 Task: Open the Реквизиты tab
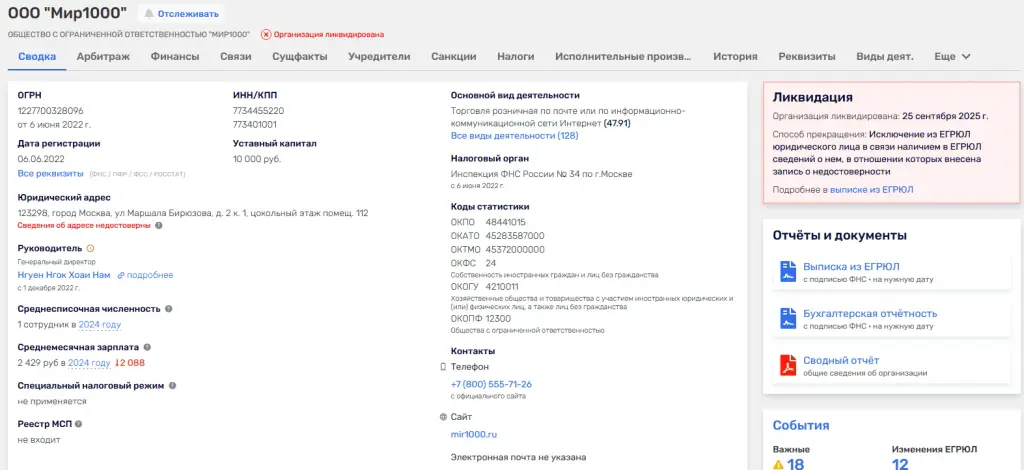click(x=807, y=56)
